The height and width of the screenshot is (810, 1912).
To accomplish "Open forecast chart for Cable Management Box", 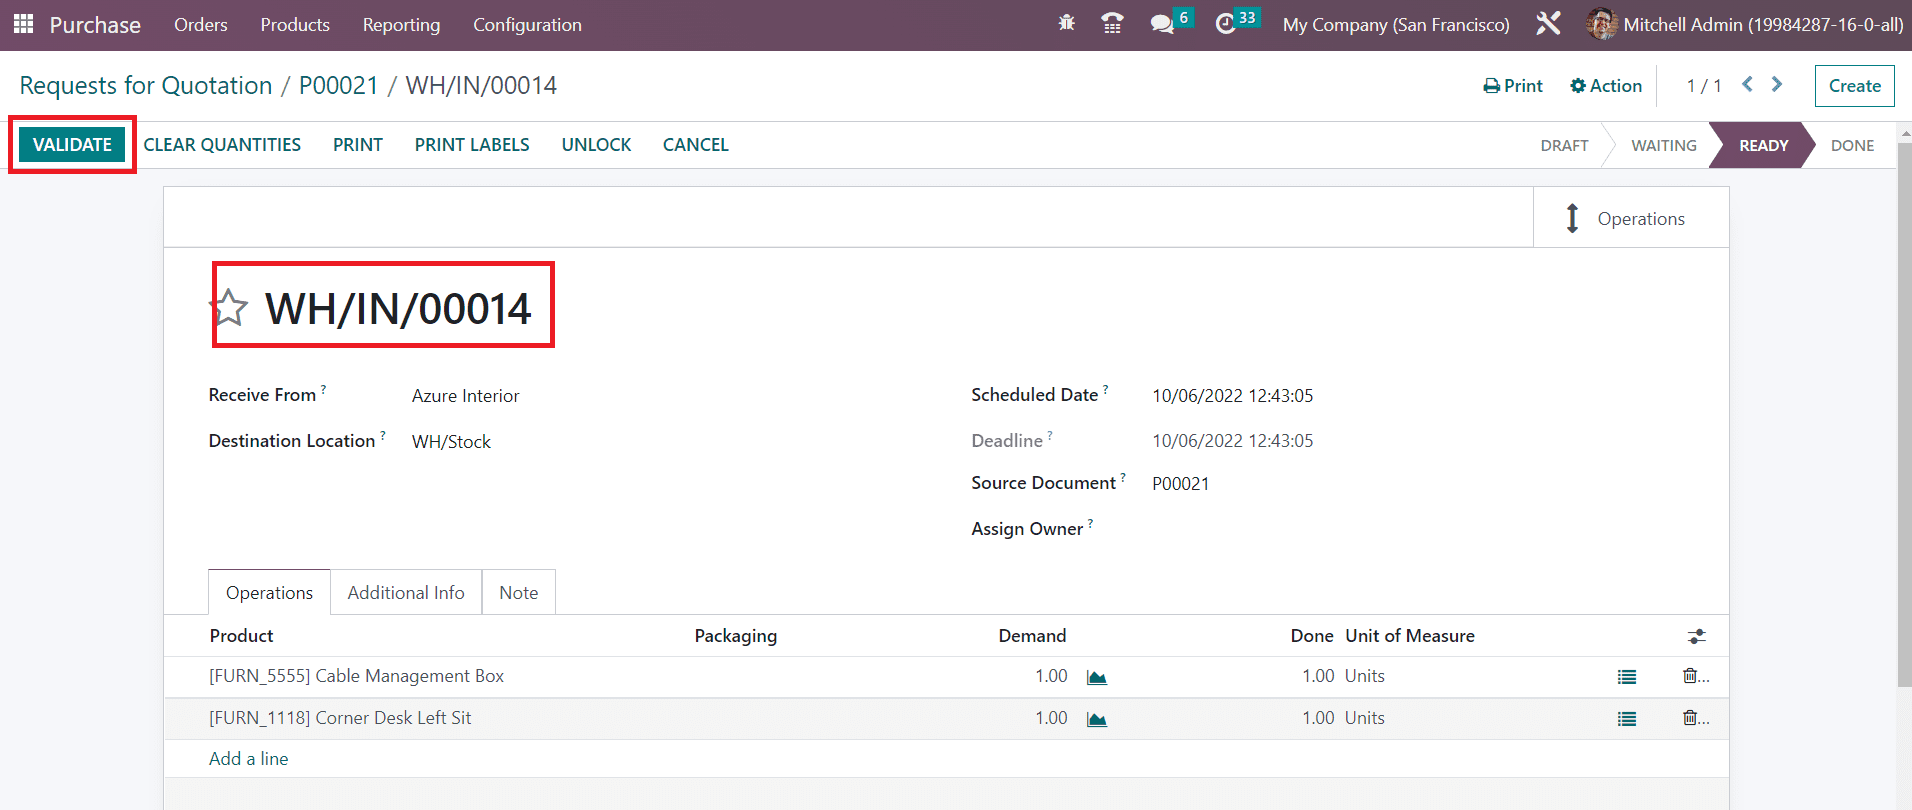I will click(1097, 677).
